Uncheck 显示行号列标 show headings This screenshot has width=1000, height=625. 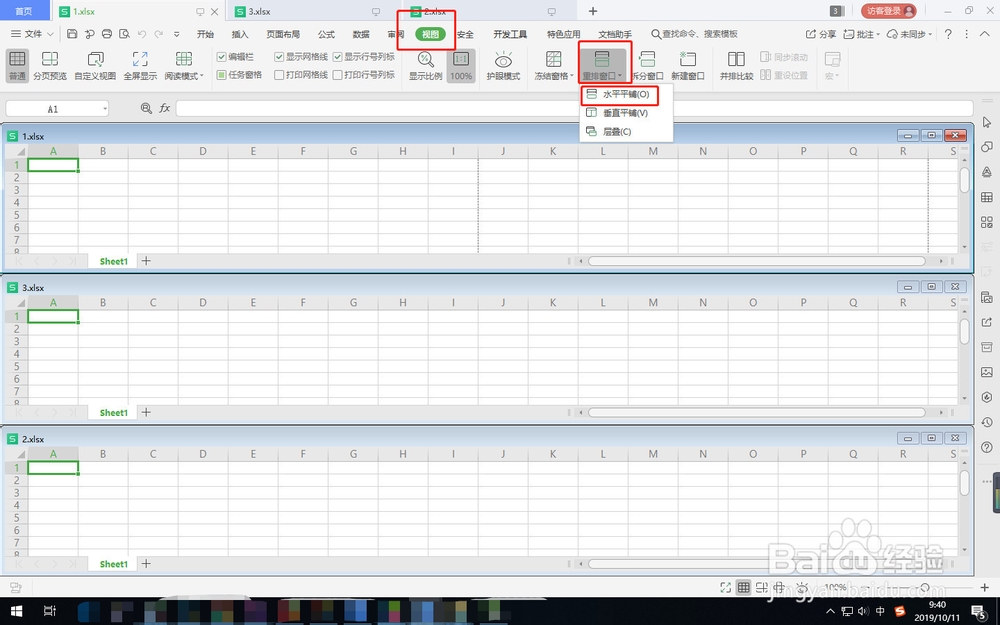point(337,57)
